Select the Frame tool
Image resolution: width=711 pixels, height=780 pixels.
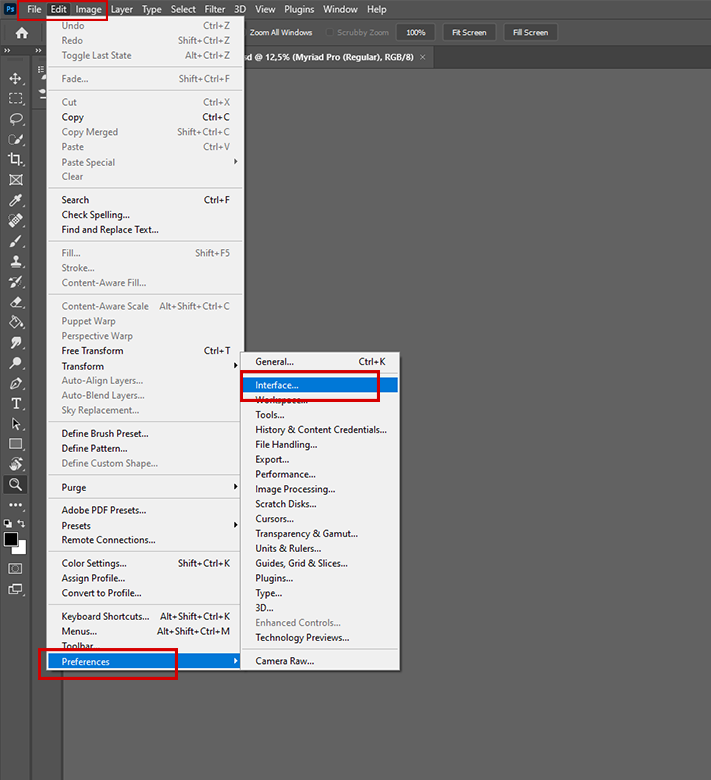pos(15,180)
